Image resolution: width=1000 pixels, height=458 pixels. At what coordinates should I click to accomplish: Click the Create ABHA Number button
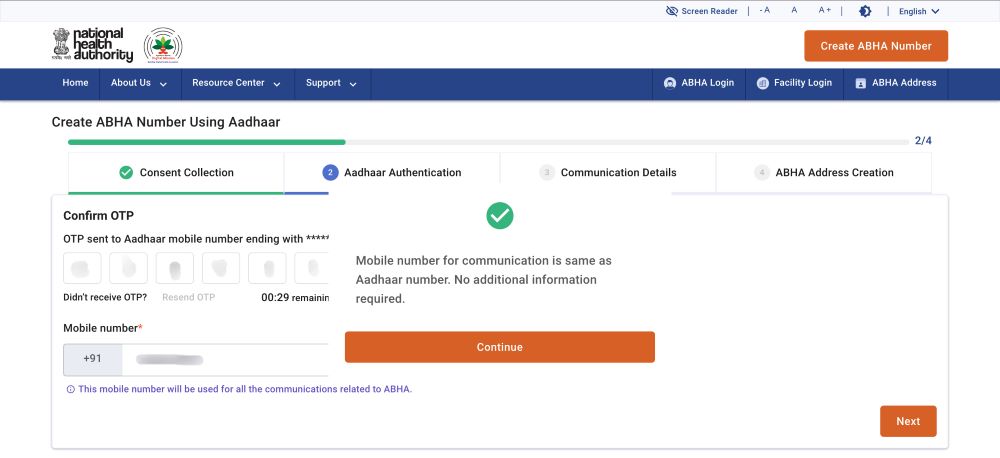pos(876,46)
